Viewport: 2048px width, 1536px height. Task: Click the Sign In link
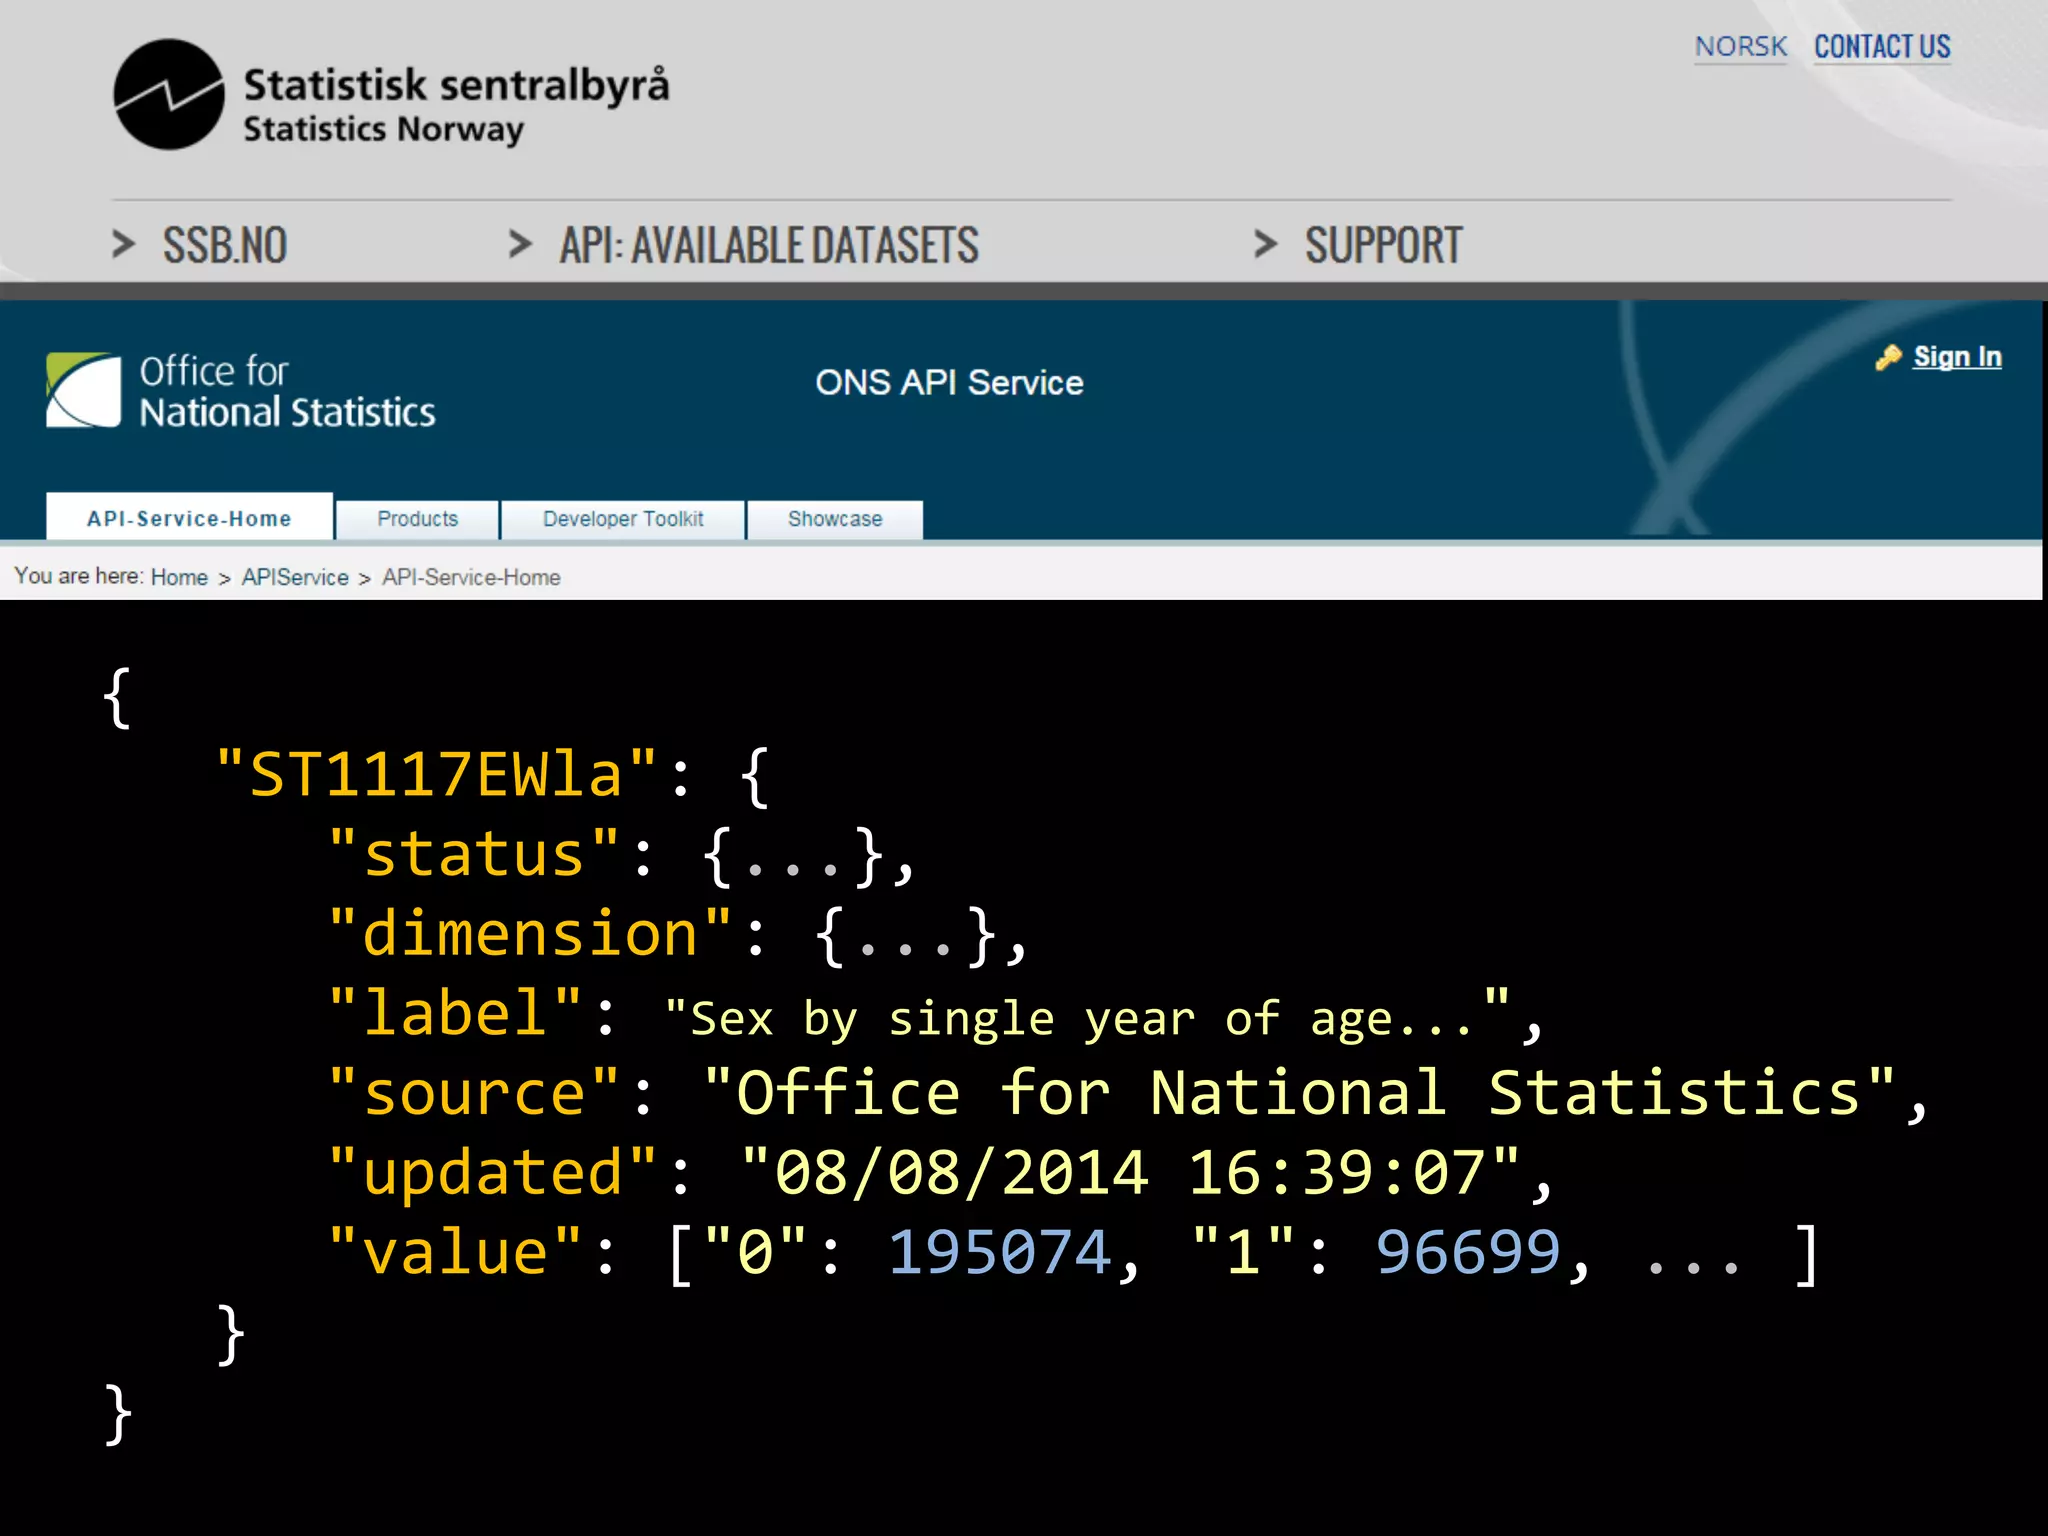pyautogui.click(x=1957, y=357)
